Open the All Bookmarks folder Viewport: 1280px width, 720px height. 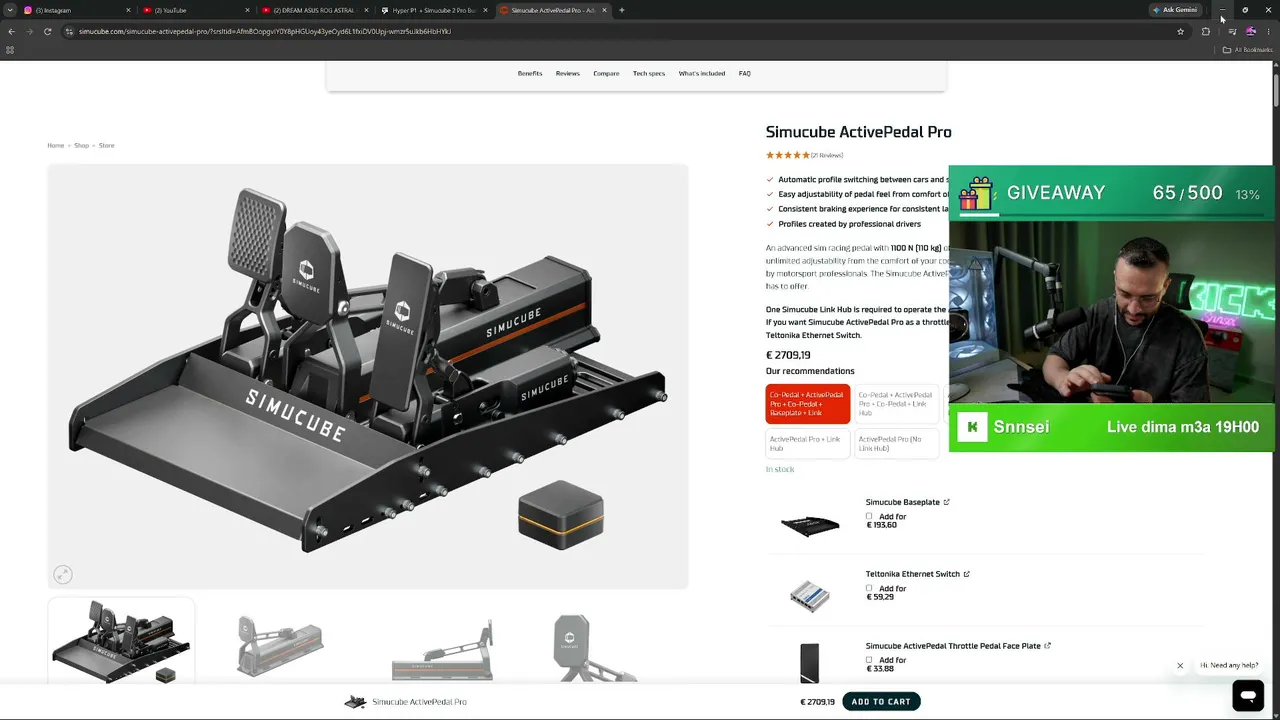[x=1247, y=50]
